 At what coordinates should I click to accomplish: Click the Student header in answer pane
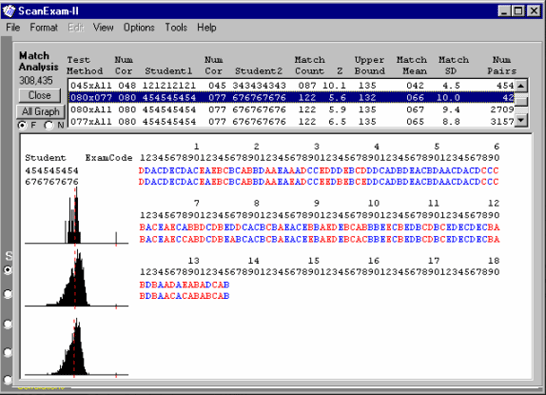(45, 158)
